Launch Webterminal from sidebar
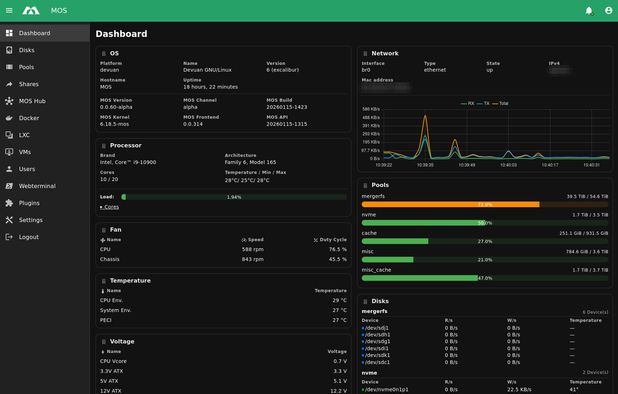The width and height of the screenshot is (618, 394). coord(45,186)
